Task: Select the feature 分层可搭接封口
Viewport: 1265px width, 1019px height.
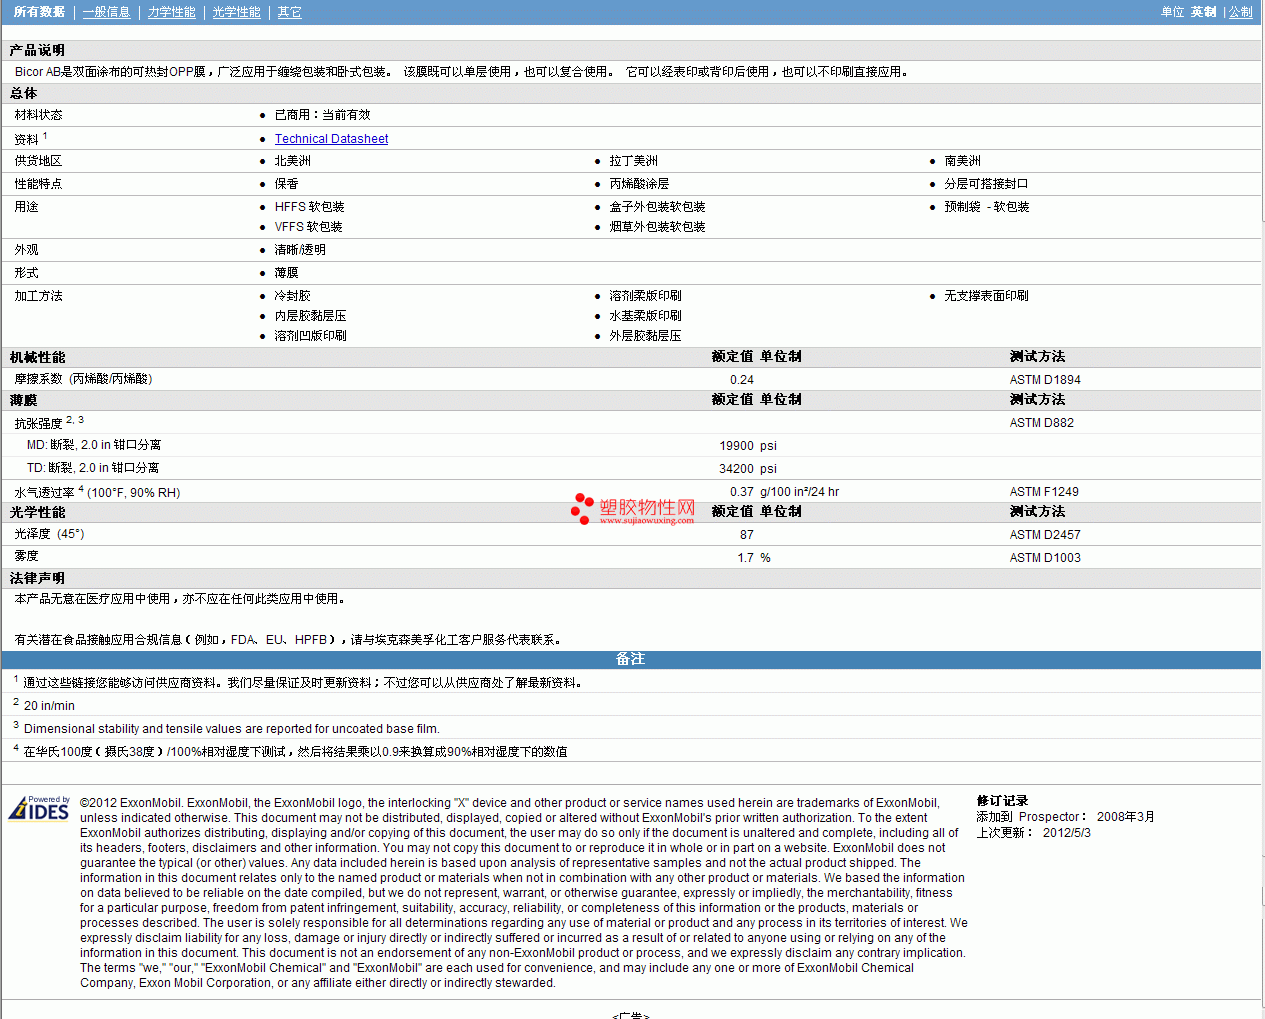Action: click(987, 184)
